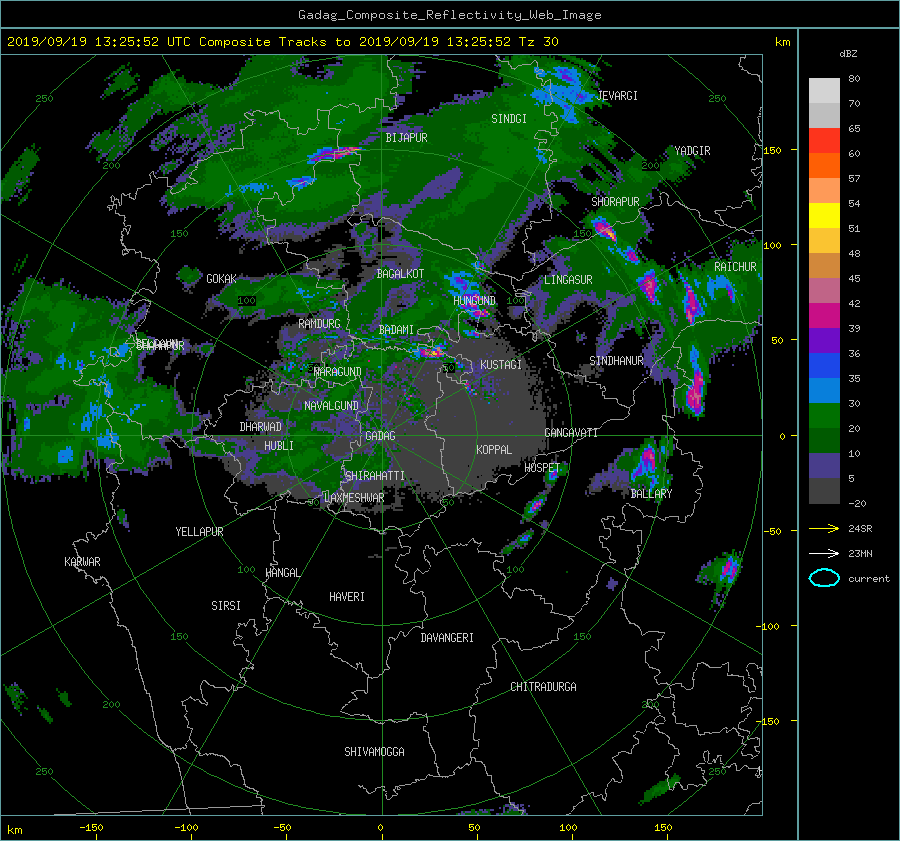900x841 pixels.
Task: Click the GADAG radar center label
Action: [380, 436]
